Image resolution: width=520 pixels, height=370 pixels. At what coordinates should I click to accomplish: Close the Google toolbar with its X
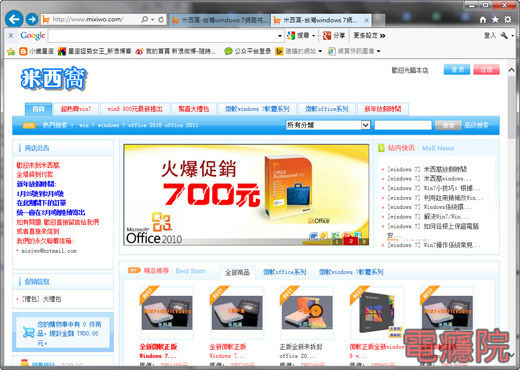click(11, 35)
